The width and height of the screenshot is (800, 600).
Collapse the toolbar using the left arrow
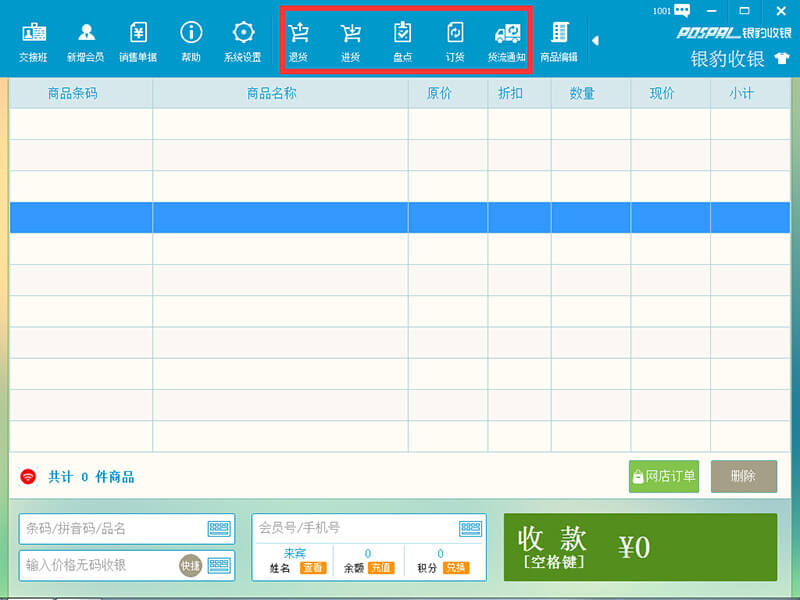[595, 41]
